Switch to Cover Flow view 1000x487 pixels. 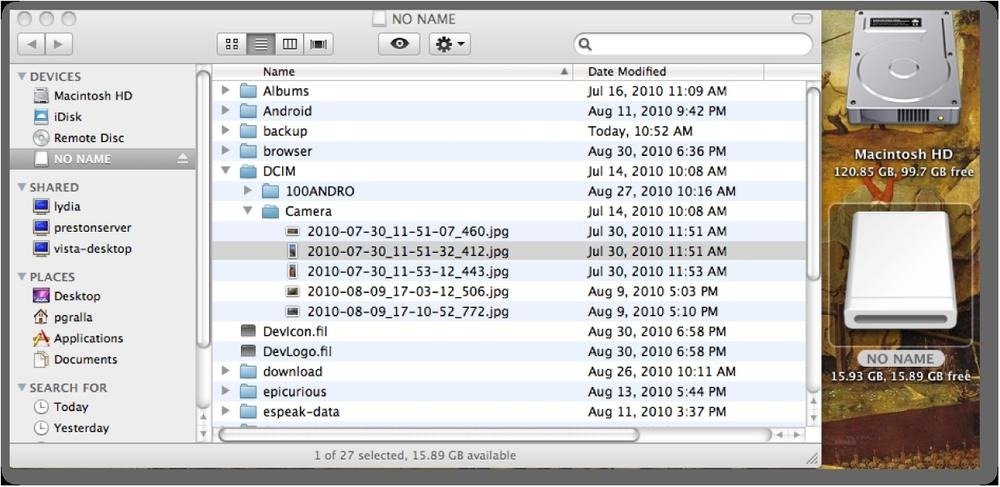click(x=318, y=44)
